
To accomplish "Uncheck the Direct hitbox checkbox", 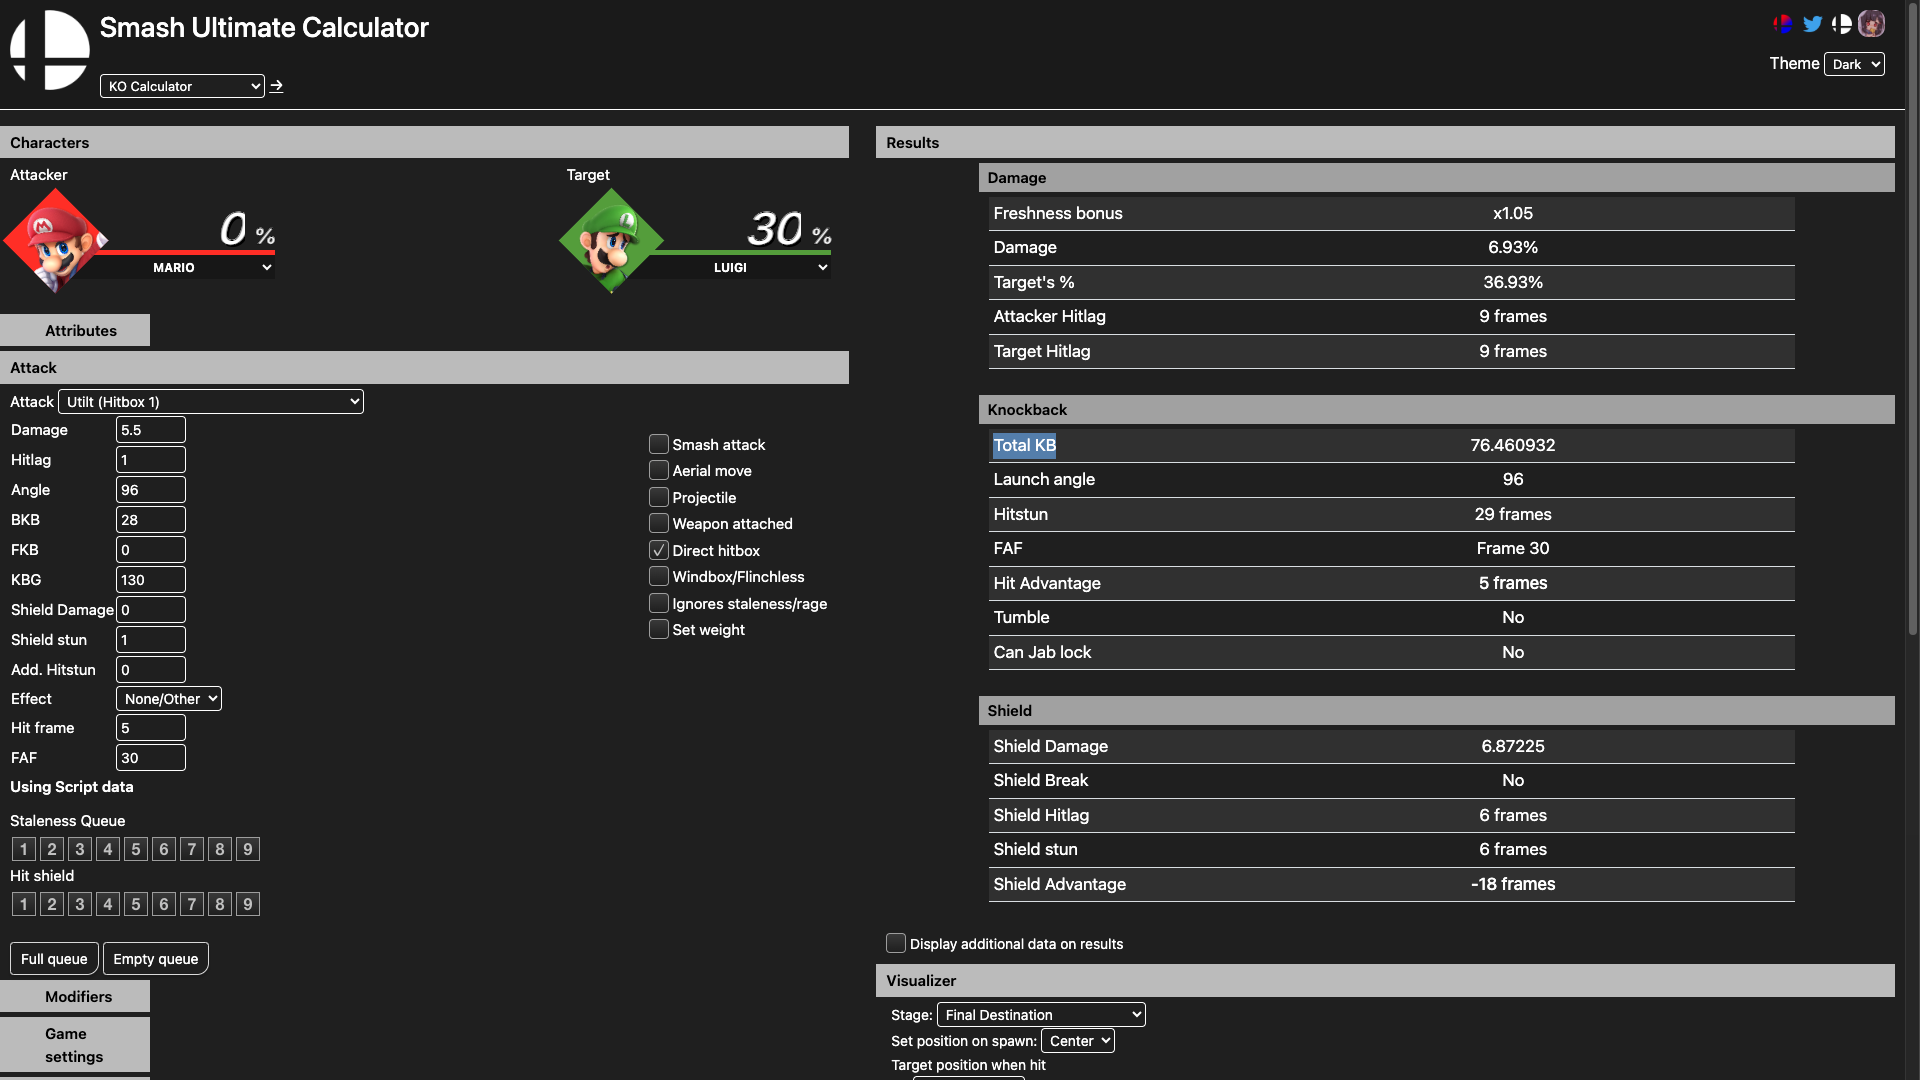I will 658,550.
